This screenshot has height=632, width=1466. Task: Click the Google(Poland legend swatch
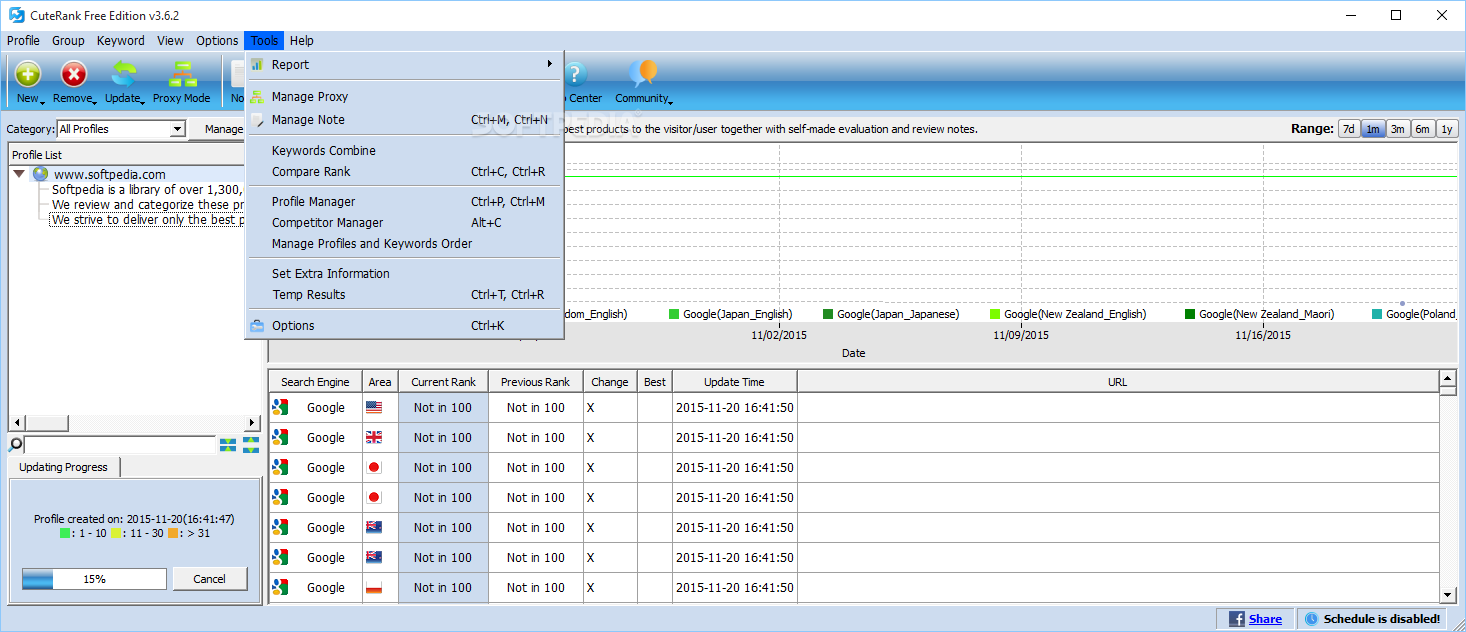[x=1377, y=314]
